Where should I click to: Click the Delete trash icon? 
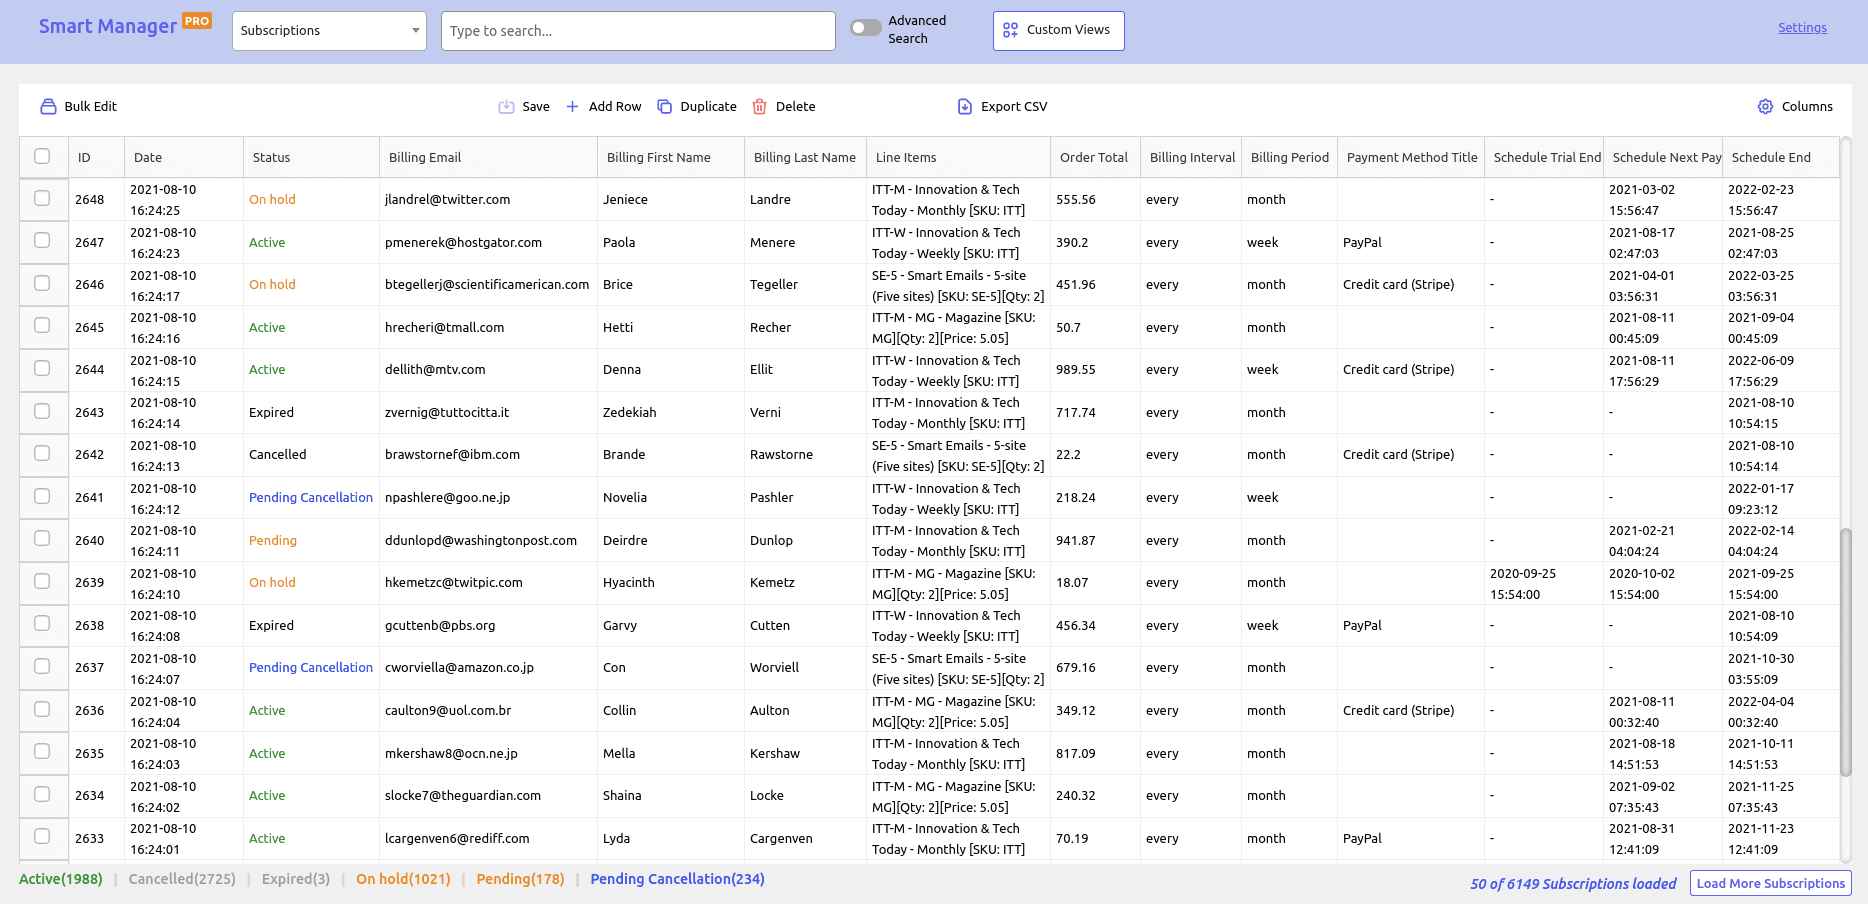[x=760, y=106]
